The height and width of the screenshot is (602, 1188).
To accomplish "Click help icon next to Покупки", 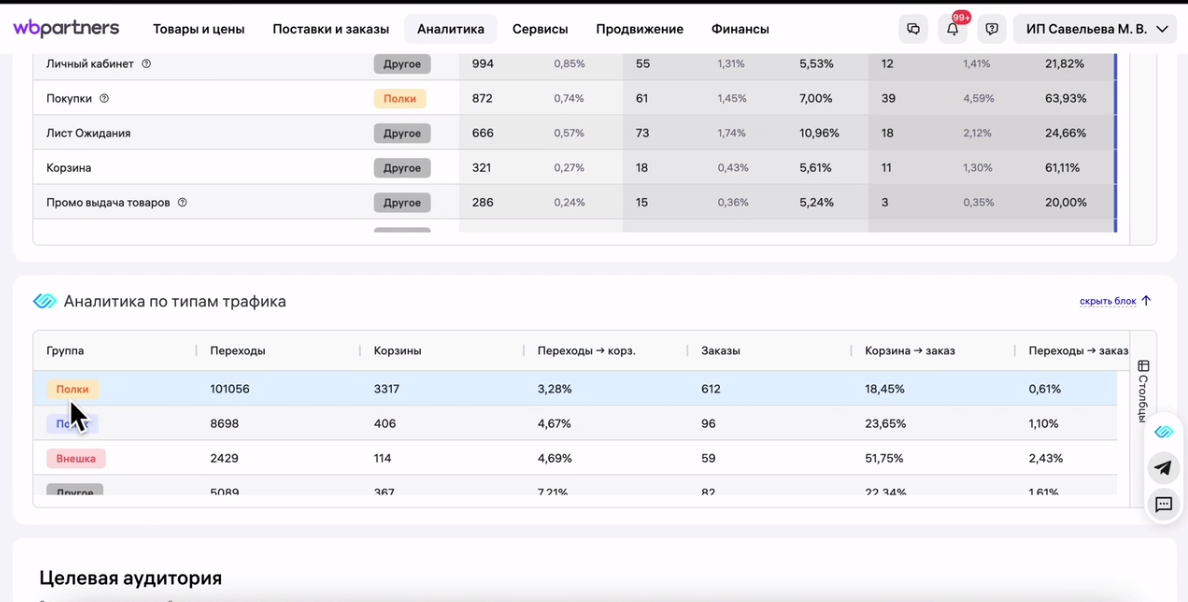I will pos(105,98).
